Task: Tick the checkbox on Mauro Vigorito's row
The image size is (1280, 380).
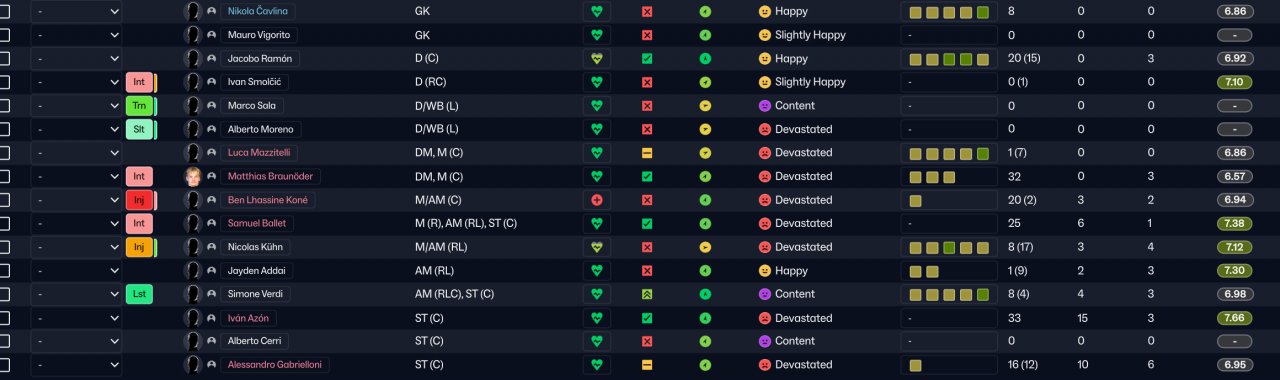Action: [x=4, y=35]
